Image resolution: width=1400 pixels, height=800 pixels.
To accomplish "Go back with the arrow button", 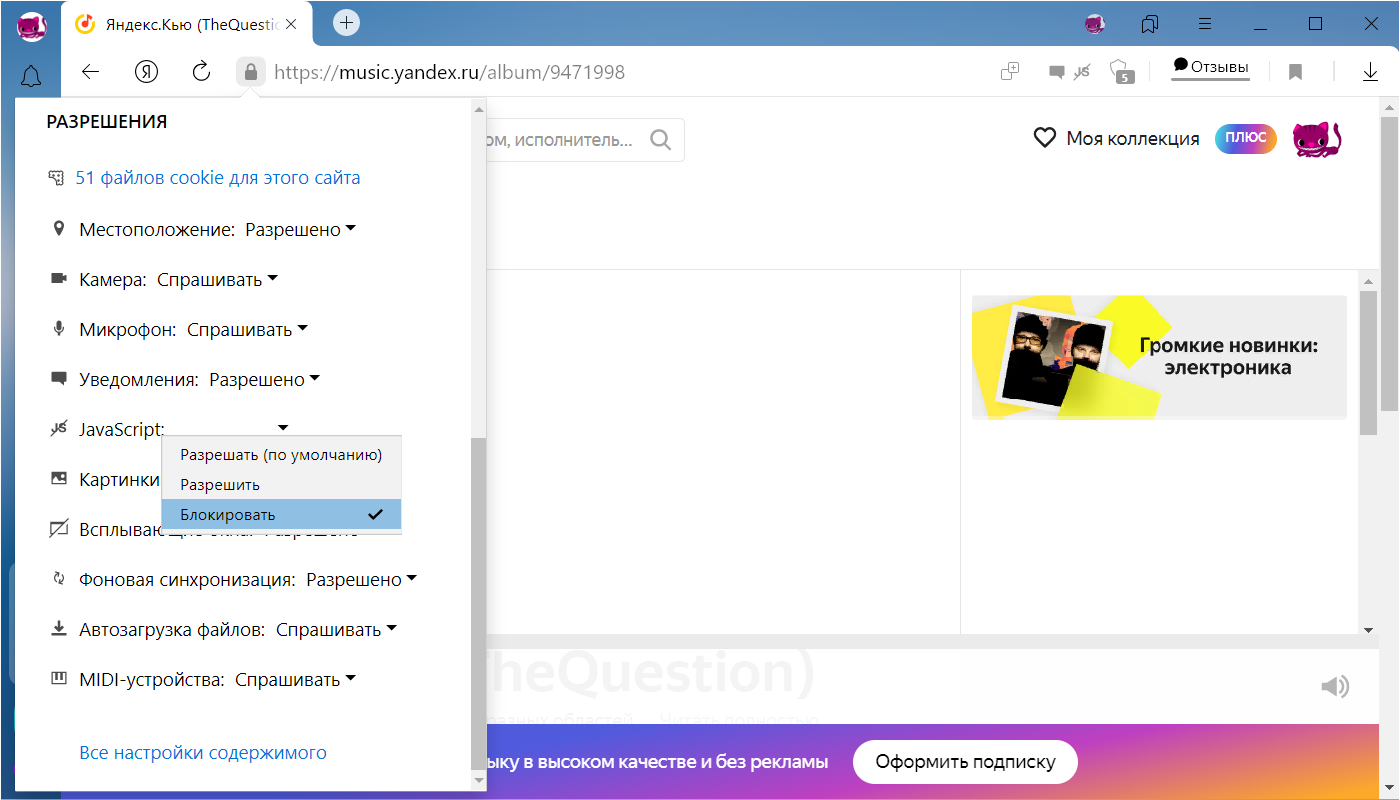I will tap(91, 72).
